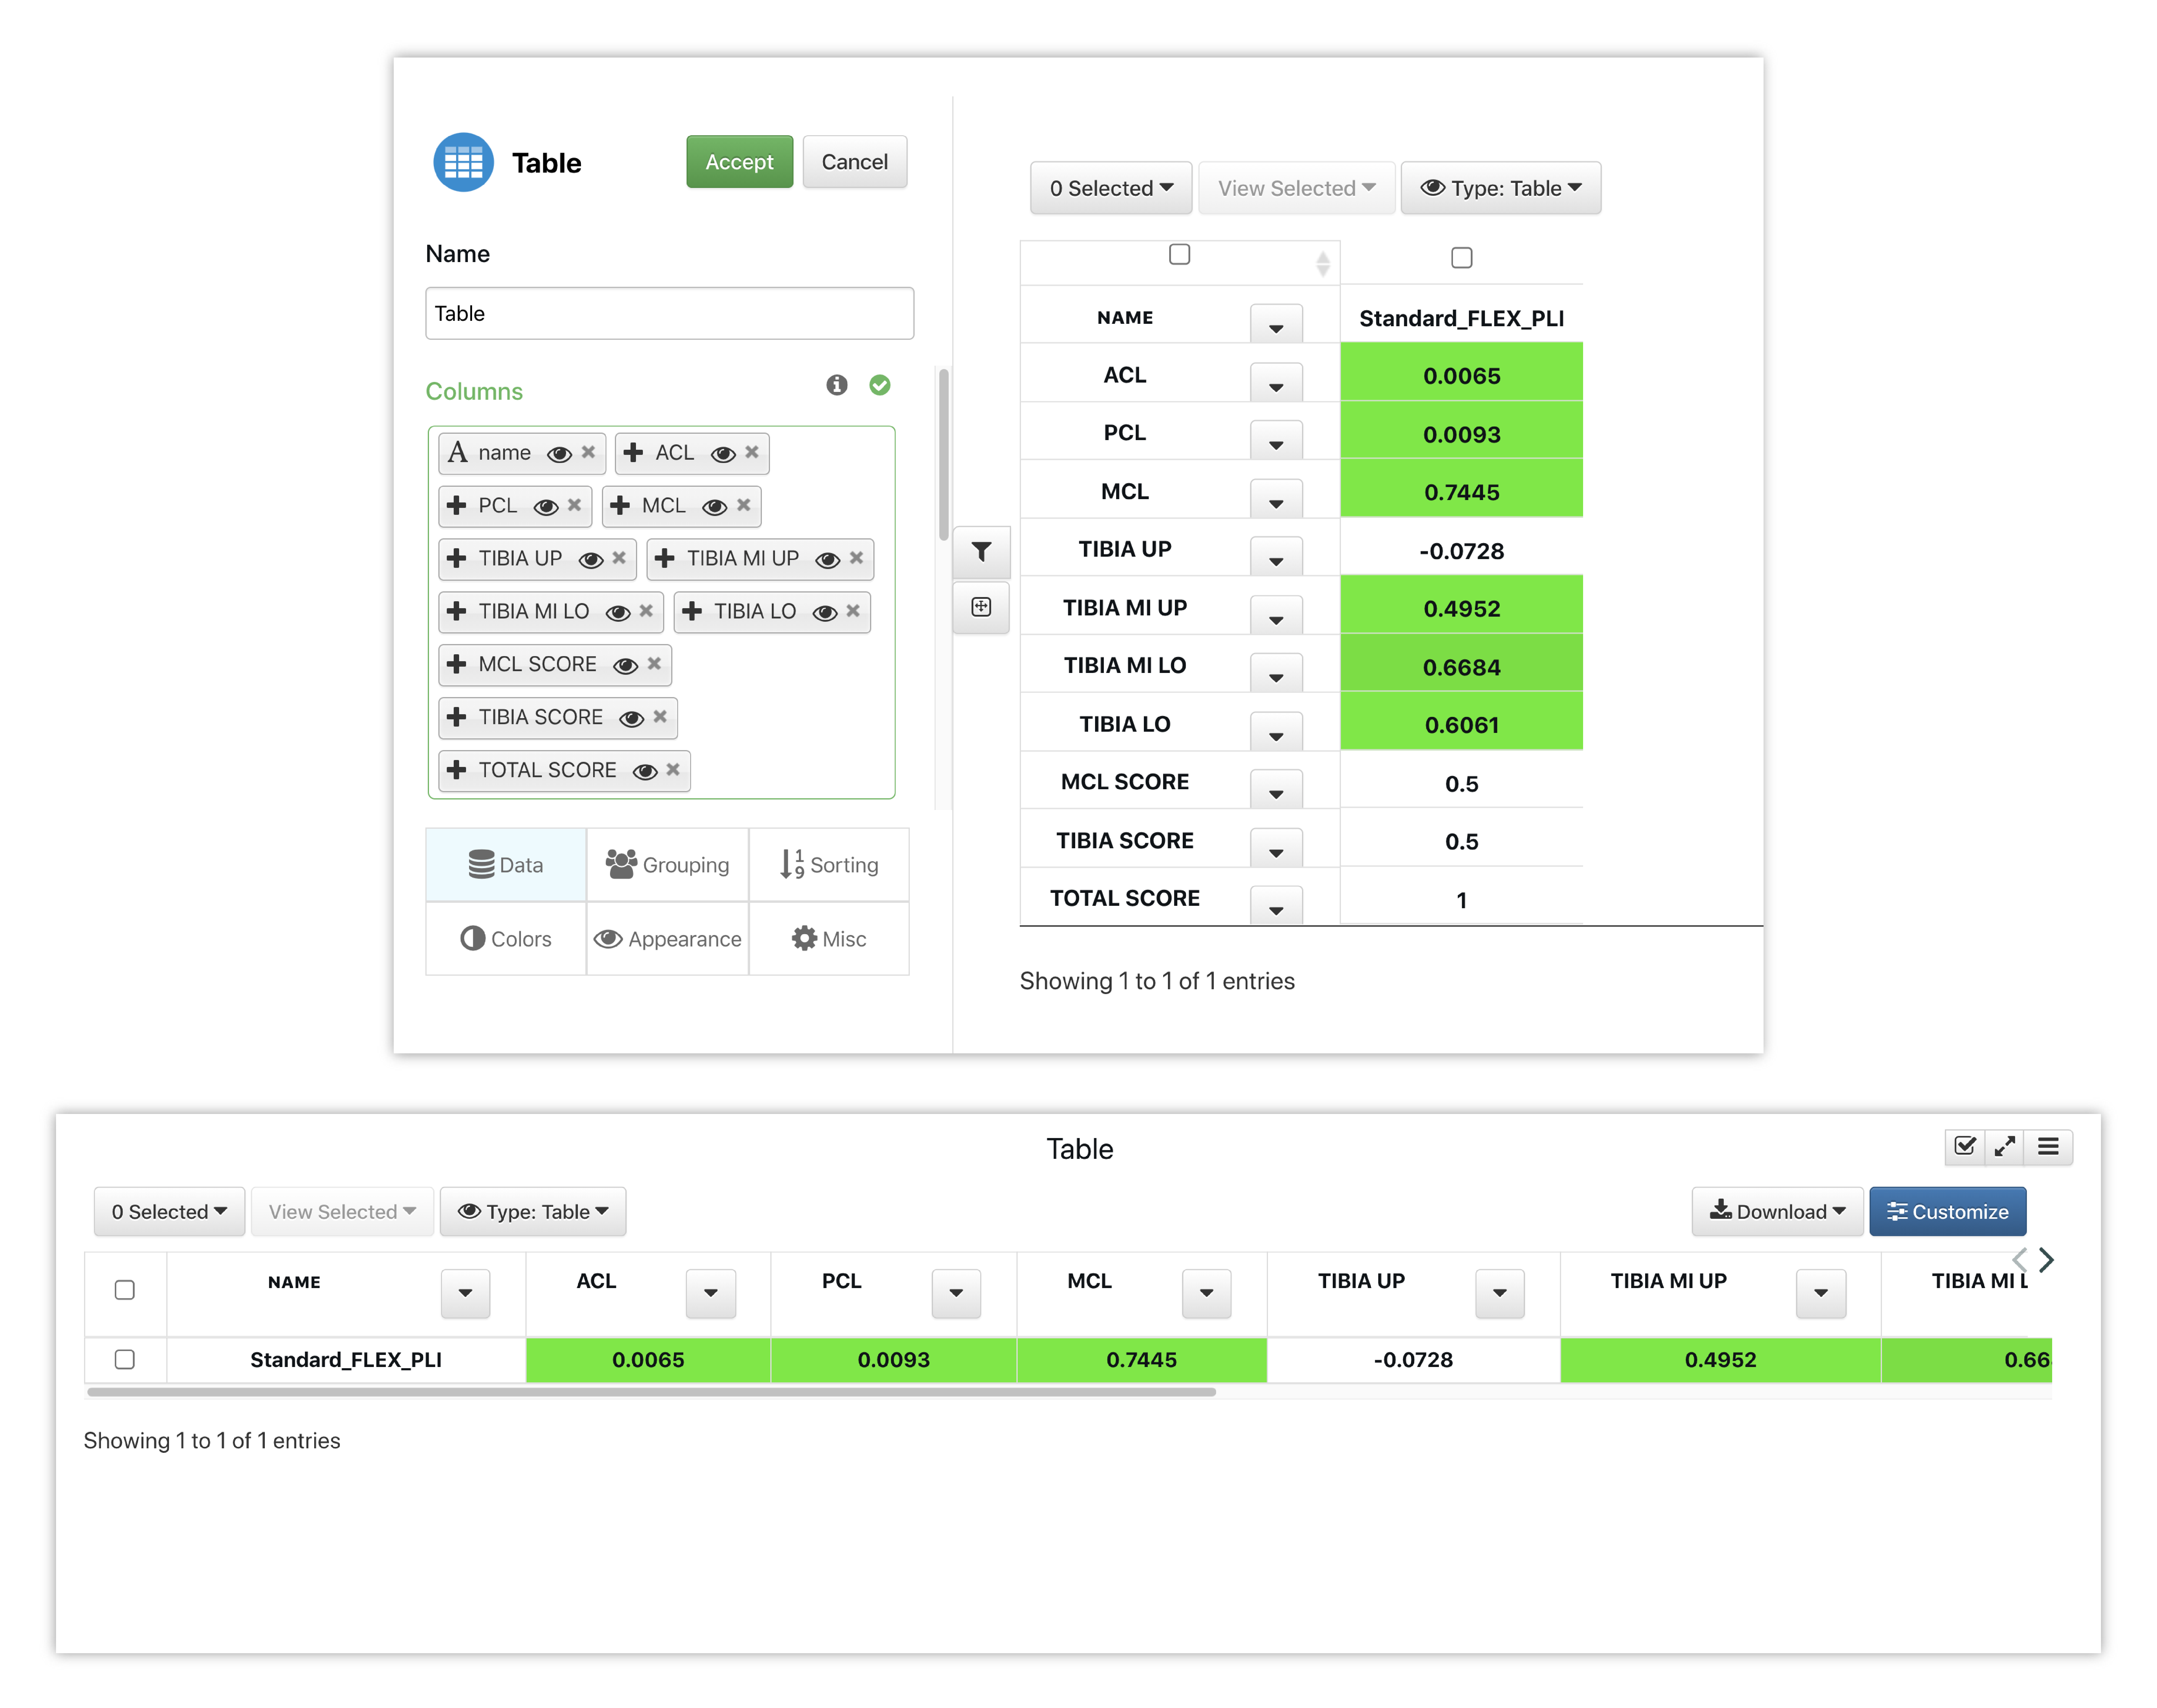Click the plus icon on TIBIA LO chip
The width and height of the screenshot is (2157, 1708).
pyautogui.click(x=692, y=611)
